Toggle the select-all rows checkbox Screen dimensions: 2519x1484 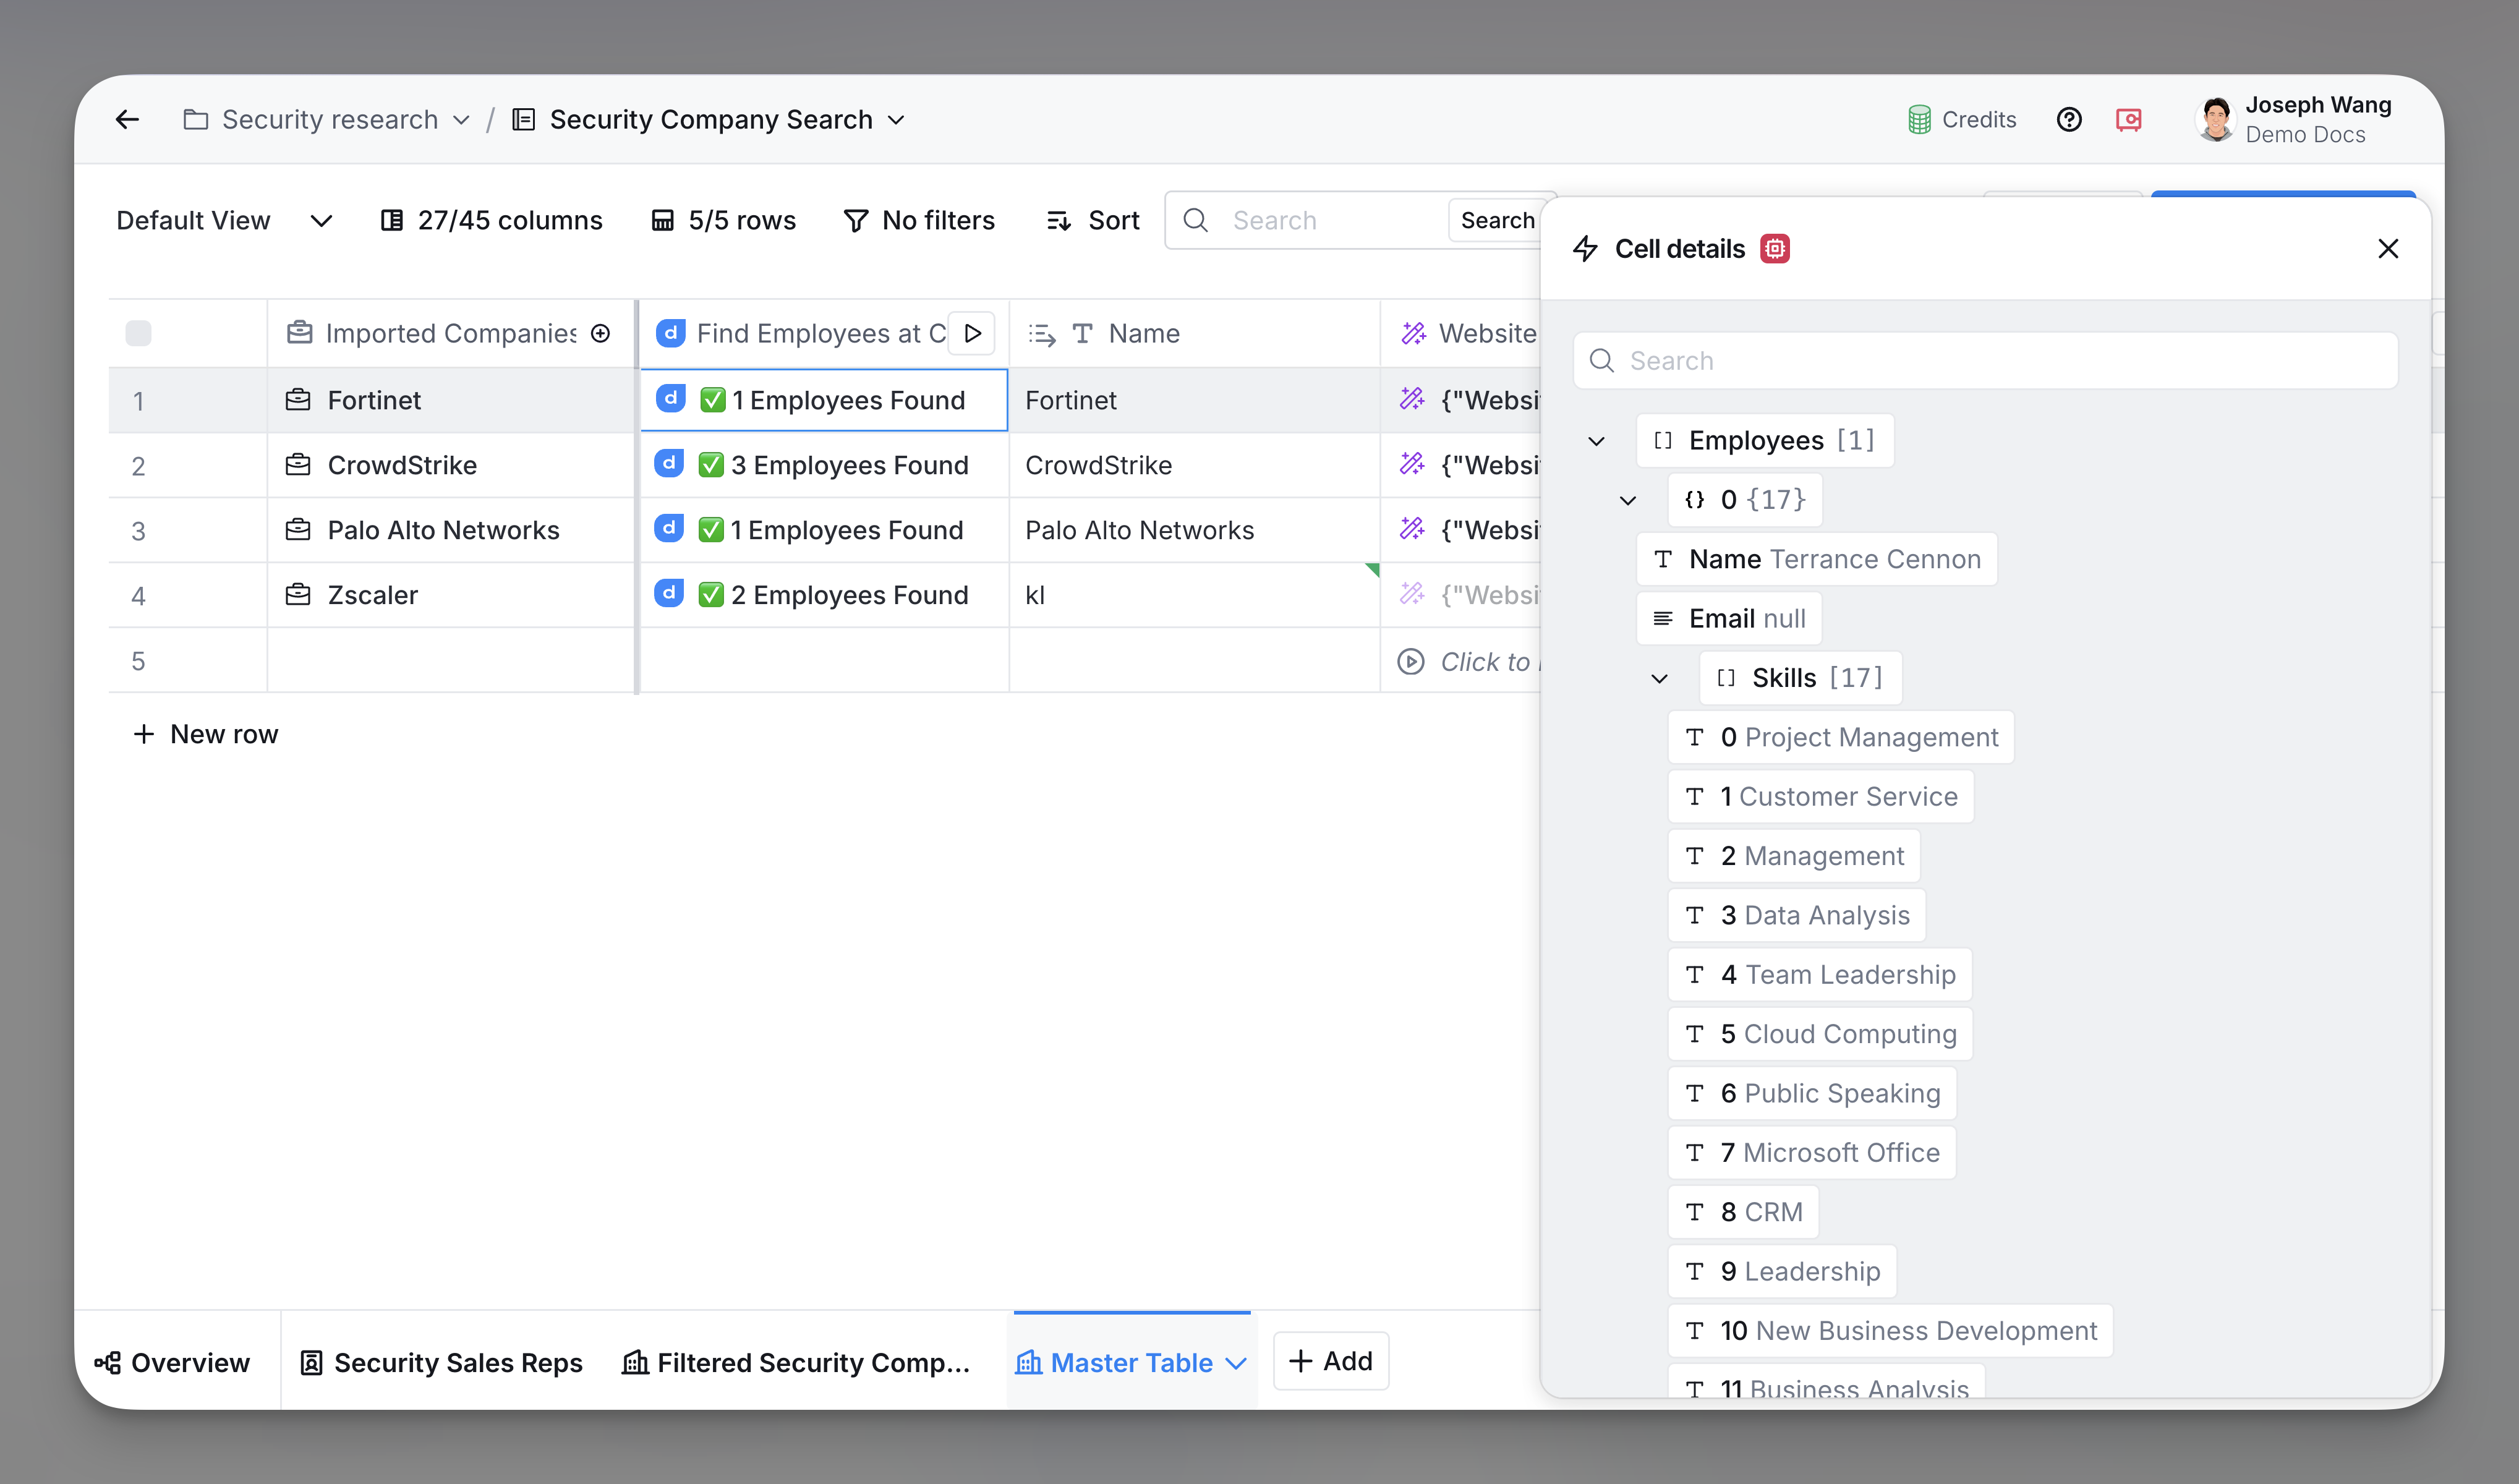[138, 334]
